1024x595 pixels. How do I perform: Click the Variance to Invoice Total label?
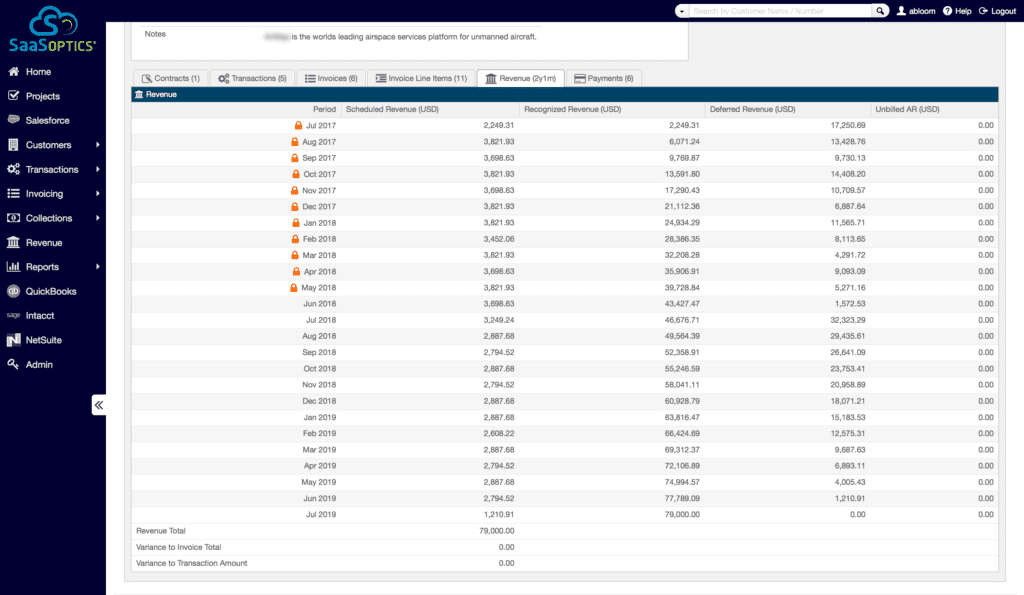[178, 547]
